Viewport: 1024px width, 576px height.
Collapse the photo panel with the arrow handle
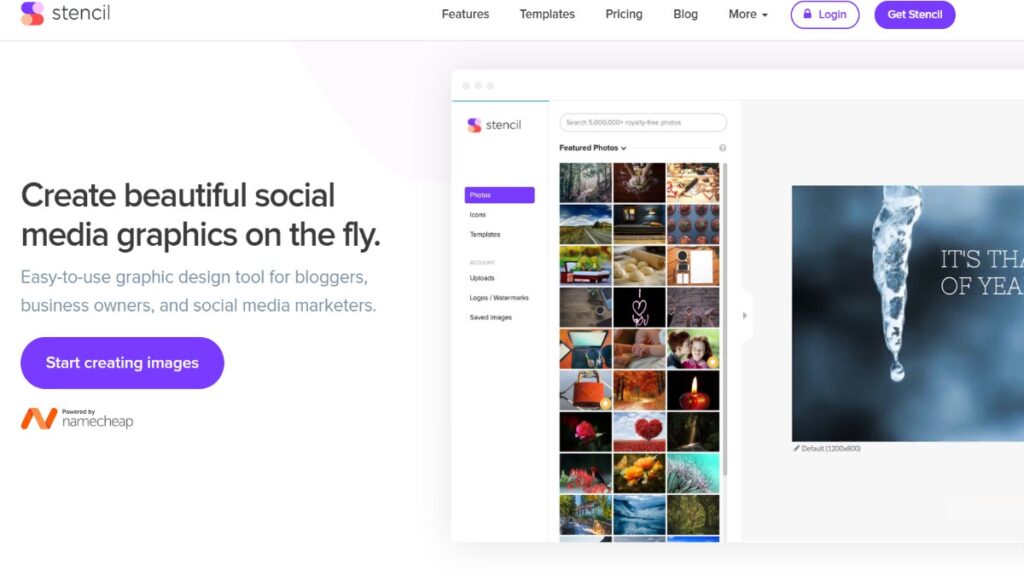[744, 316]
